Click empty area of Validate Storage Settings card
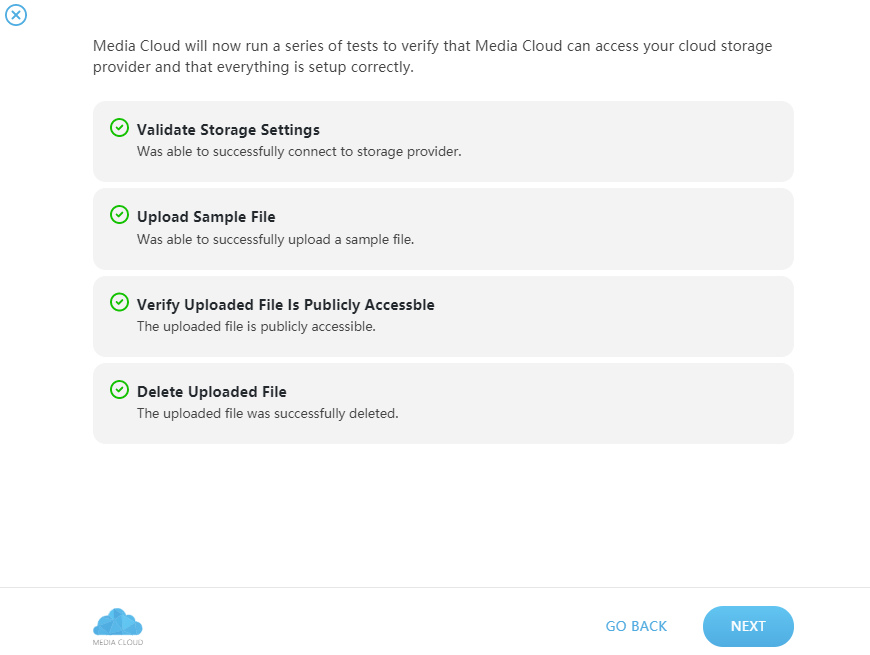The width and height of the screenshot is (870, 655). point(610,141)
